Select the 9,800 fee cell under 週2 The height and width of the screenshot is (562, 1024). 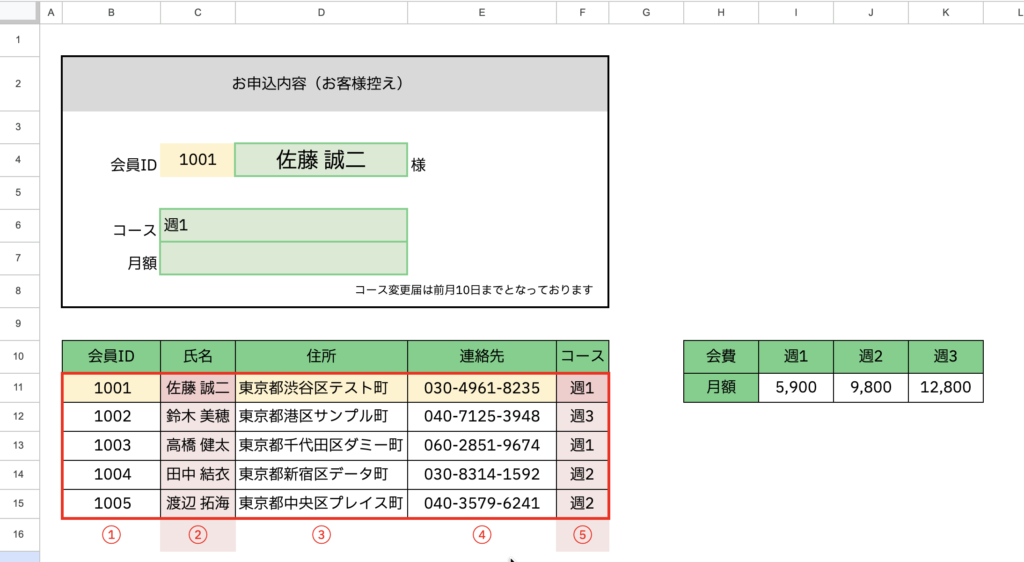pyautogui.click(x=871, y=387)
